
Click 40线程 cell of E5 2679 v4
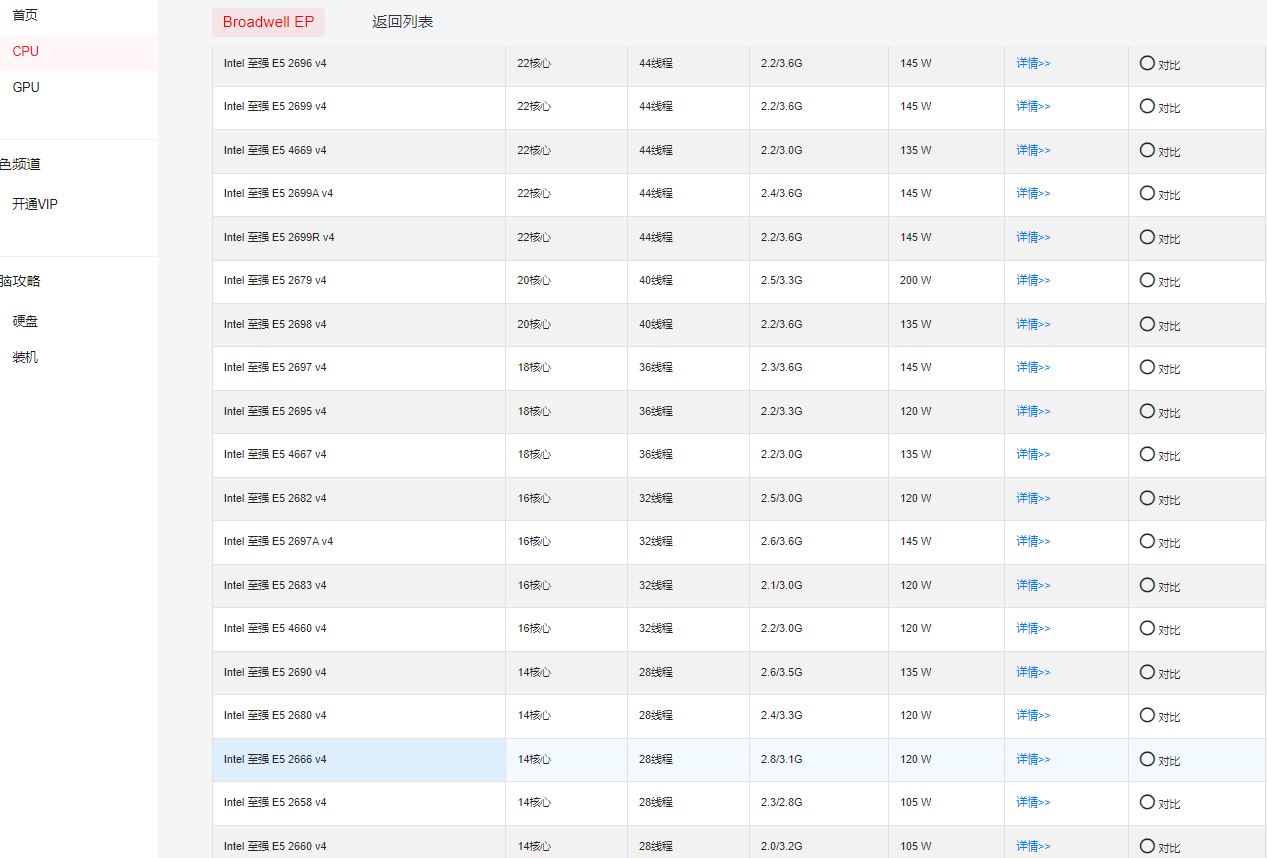point(656,280)
